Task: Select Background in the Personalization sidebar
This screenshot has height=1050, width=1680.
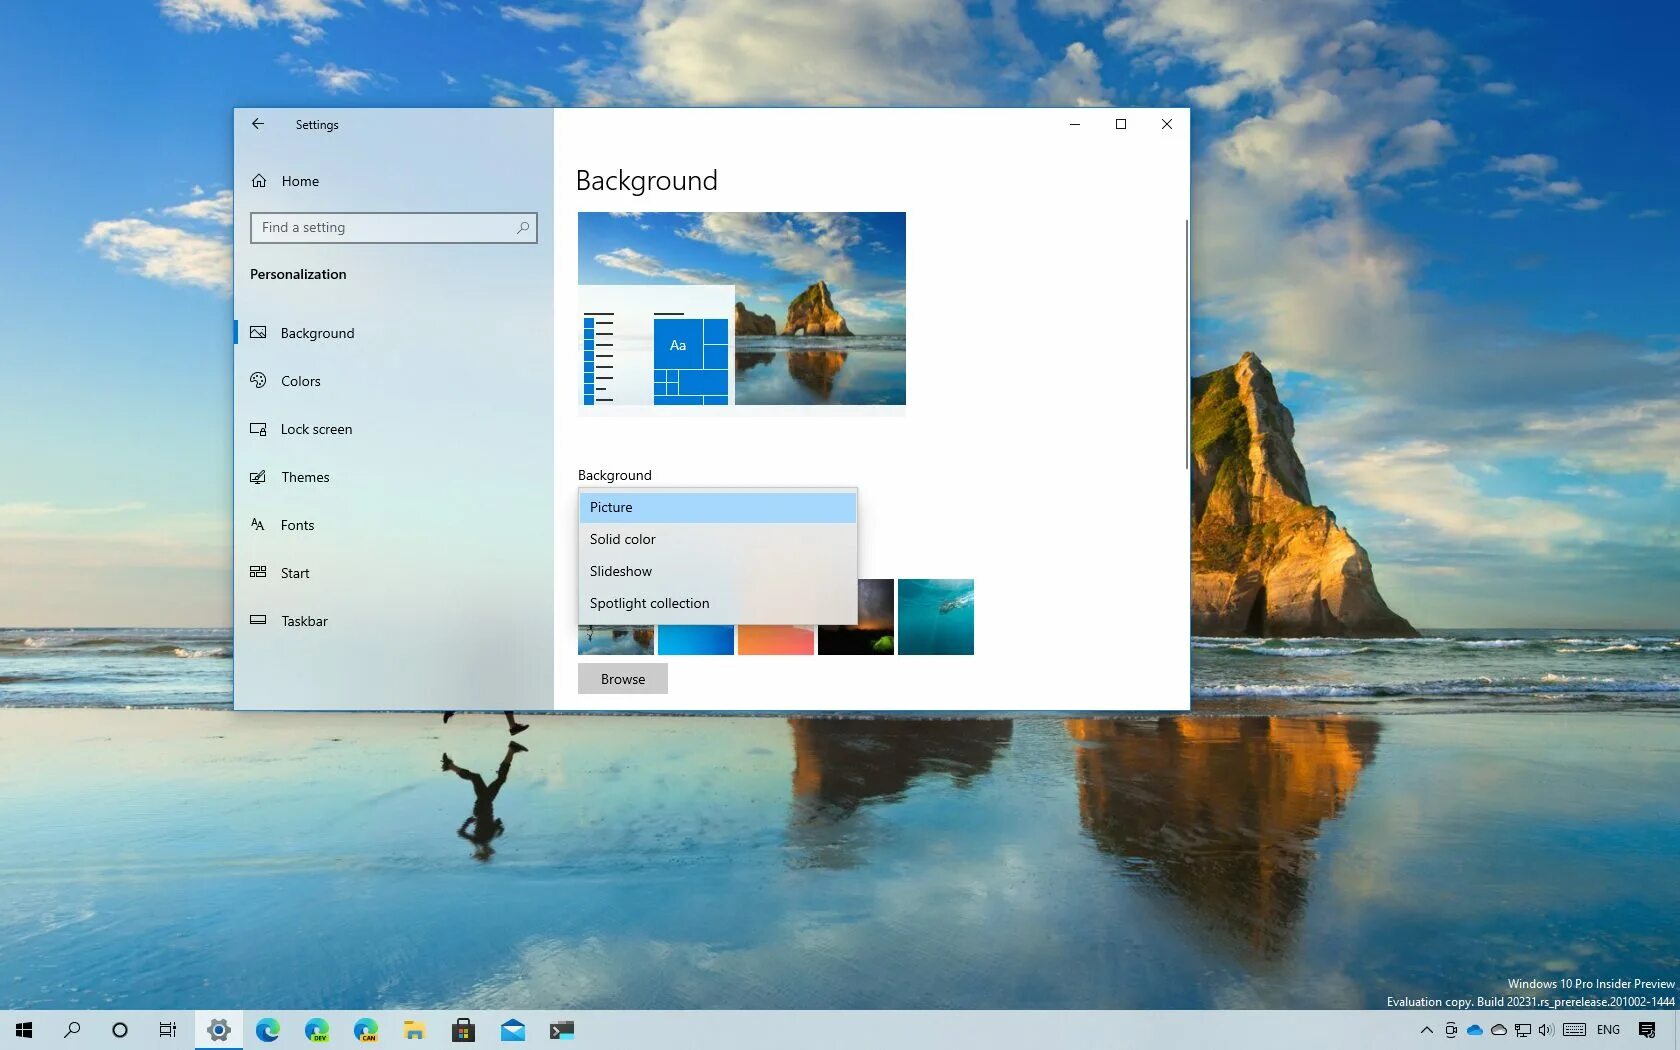Action: [317, 333]
